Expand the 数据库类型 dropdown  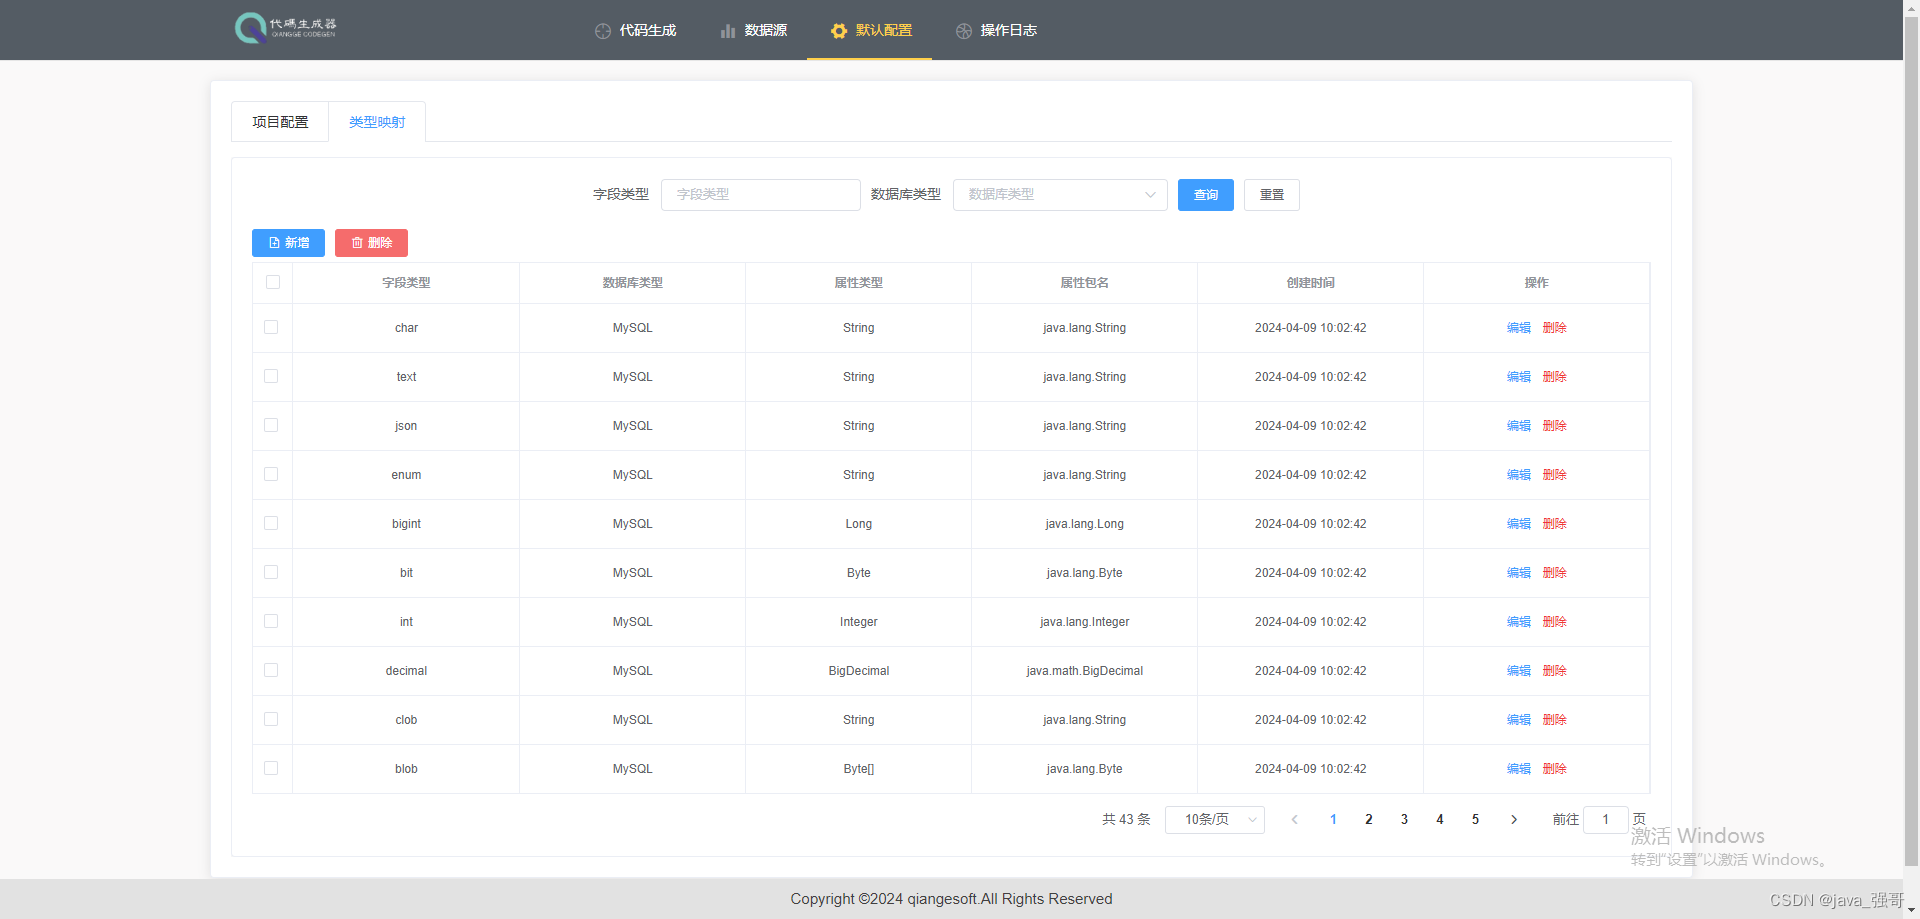1060,195
